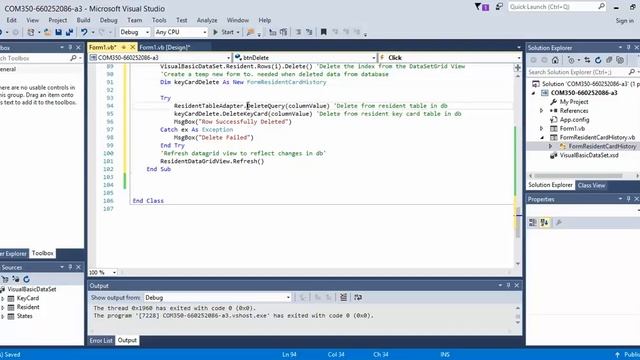Open the Analyze menu
640x360 pixels.
tap(207, 20)
